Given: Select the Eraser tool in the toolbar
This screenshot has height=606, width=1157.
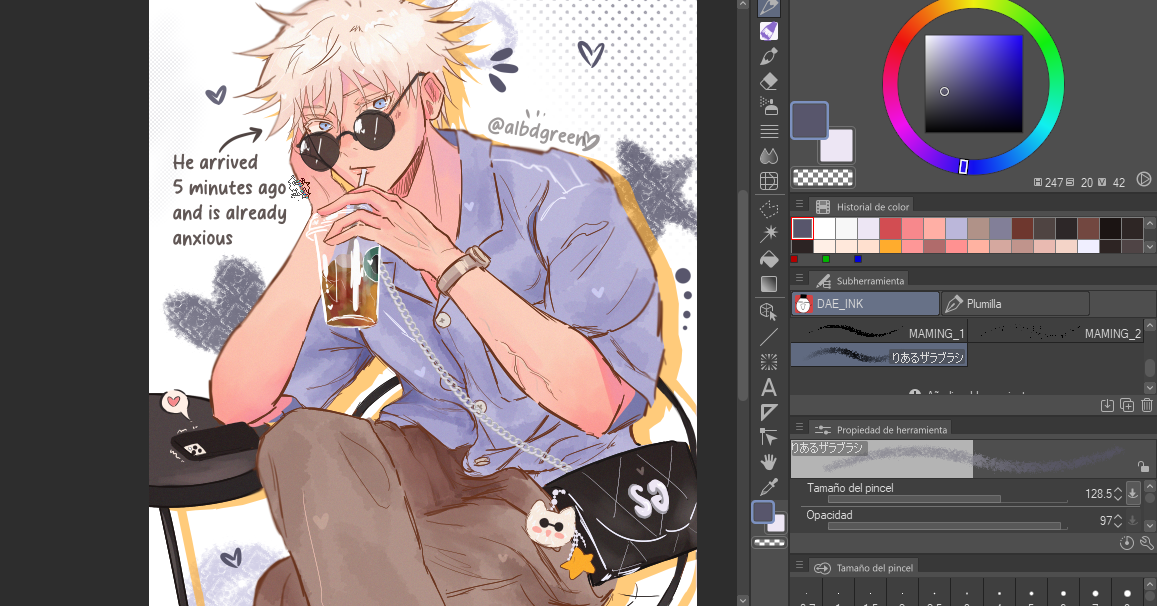Looking at the screenshot, I should point(769,81).
